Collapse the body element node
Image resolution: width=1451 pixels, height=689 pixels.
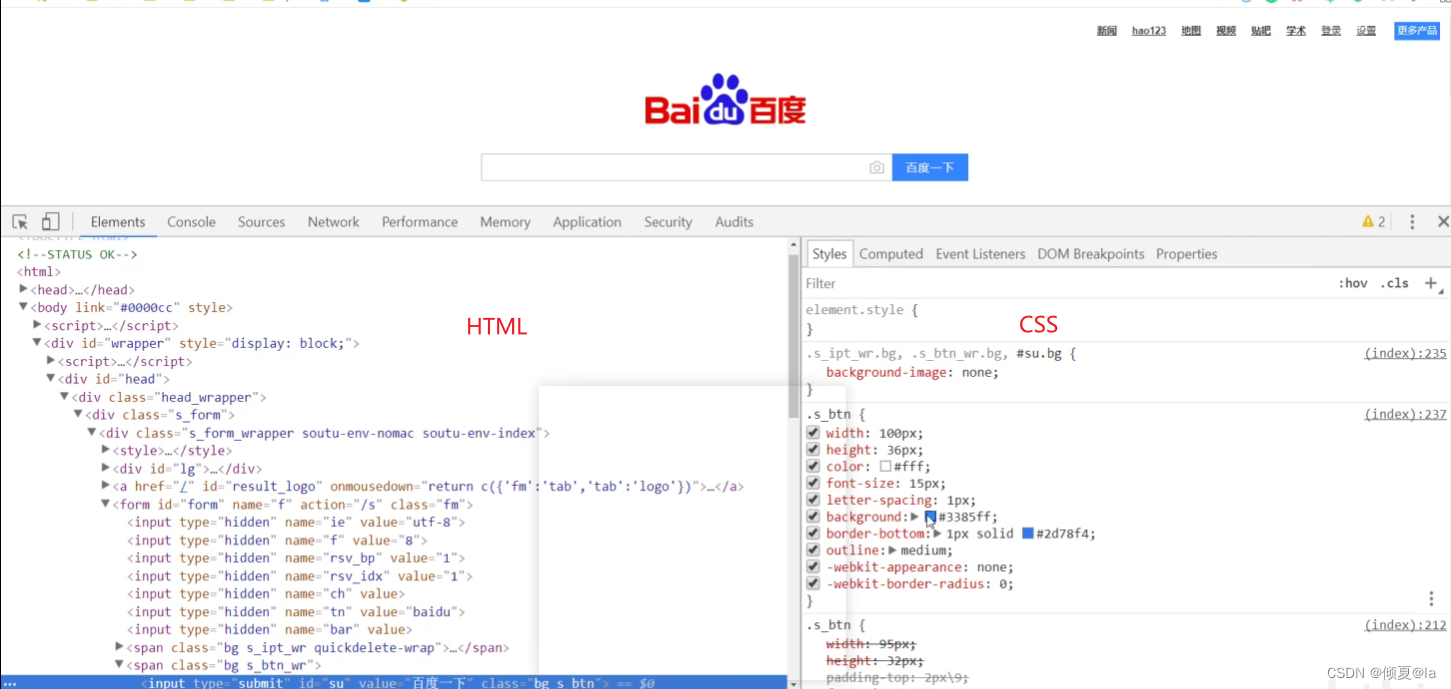pyautogui.click(x=24, y=307)
